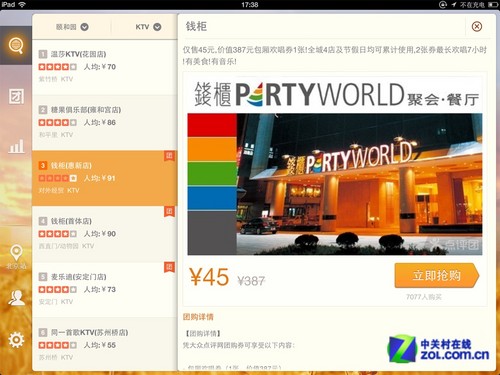The height and width of the screenshot is (375, 500).
Task: Tap rank number 5 badge
Action: click(x=43, y=277)
